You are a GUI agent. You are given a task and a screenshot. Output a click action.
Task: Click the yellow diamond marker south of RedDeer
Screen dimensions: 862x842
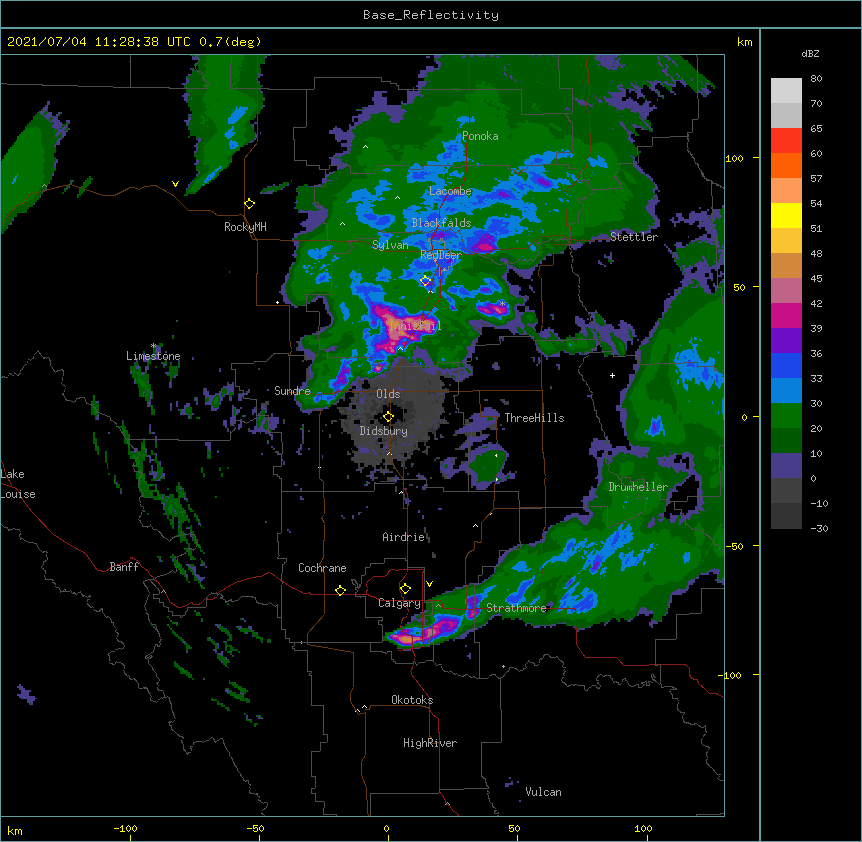click(426, 281)
